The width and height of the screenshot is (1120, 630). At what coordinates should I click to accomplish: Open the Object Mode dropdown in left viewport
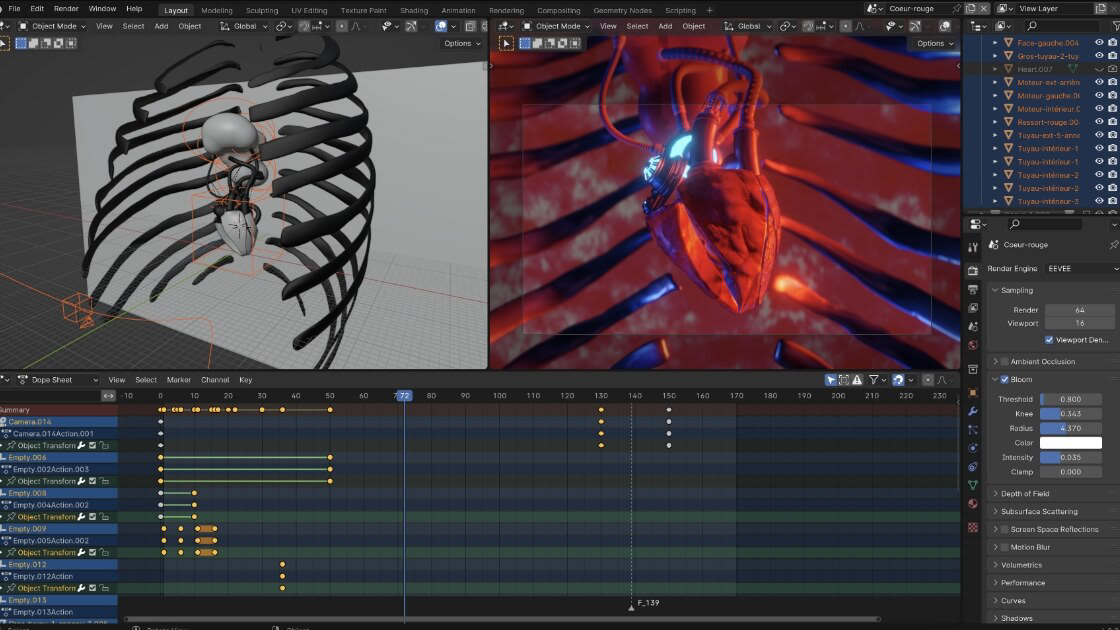pos(52,26)
